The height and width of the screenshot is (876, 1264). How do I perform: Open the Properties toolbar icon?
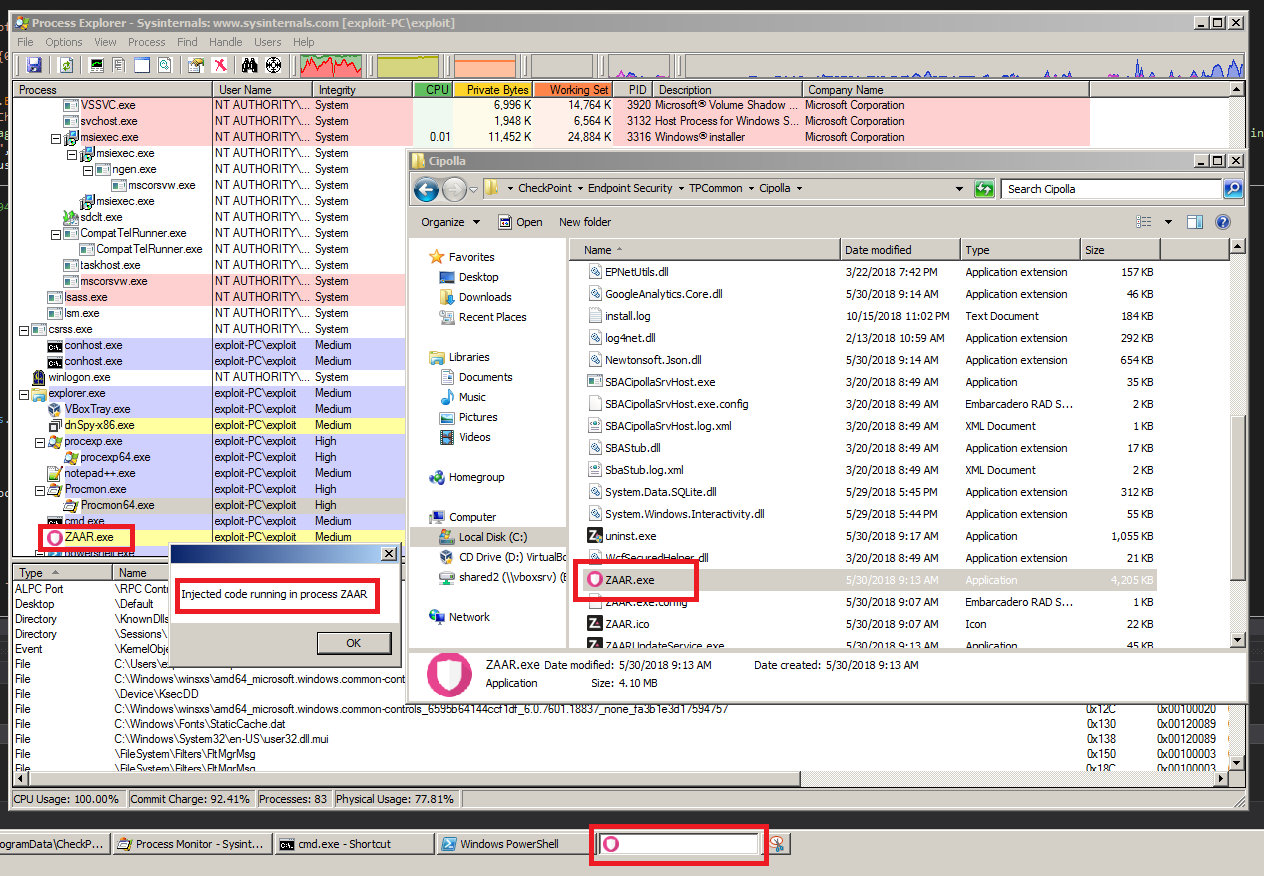tap(196, 65)
